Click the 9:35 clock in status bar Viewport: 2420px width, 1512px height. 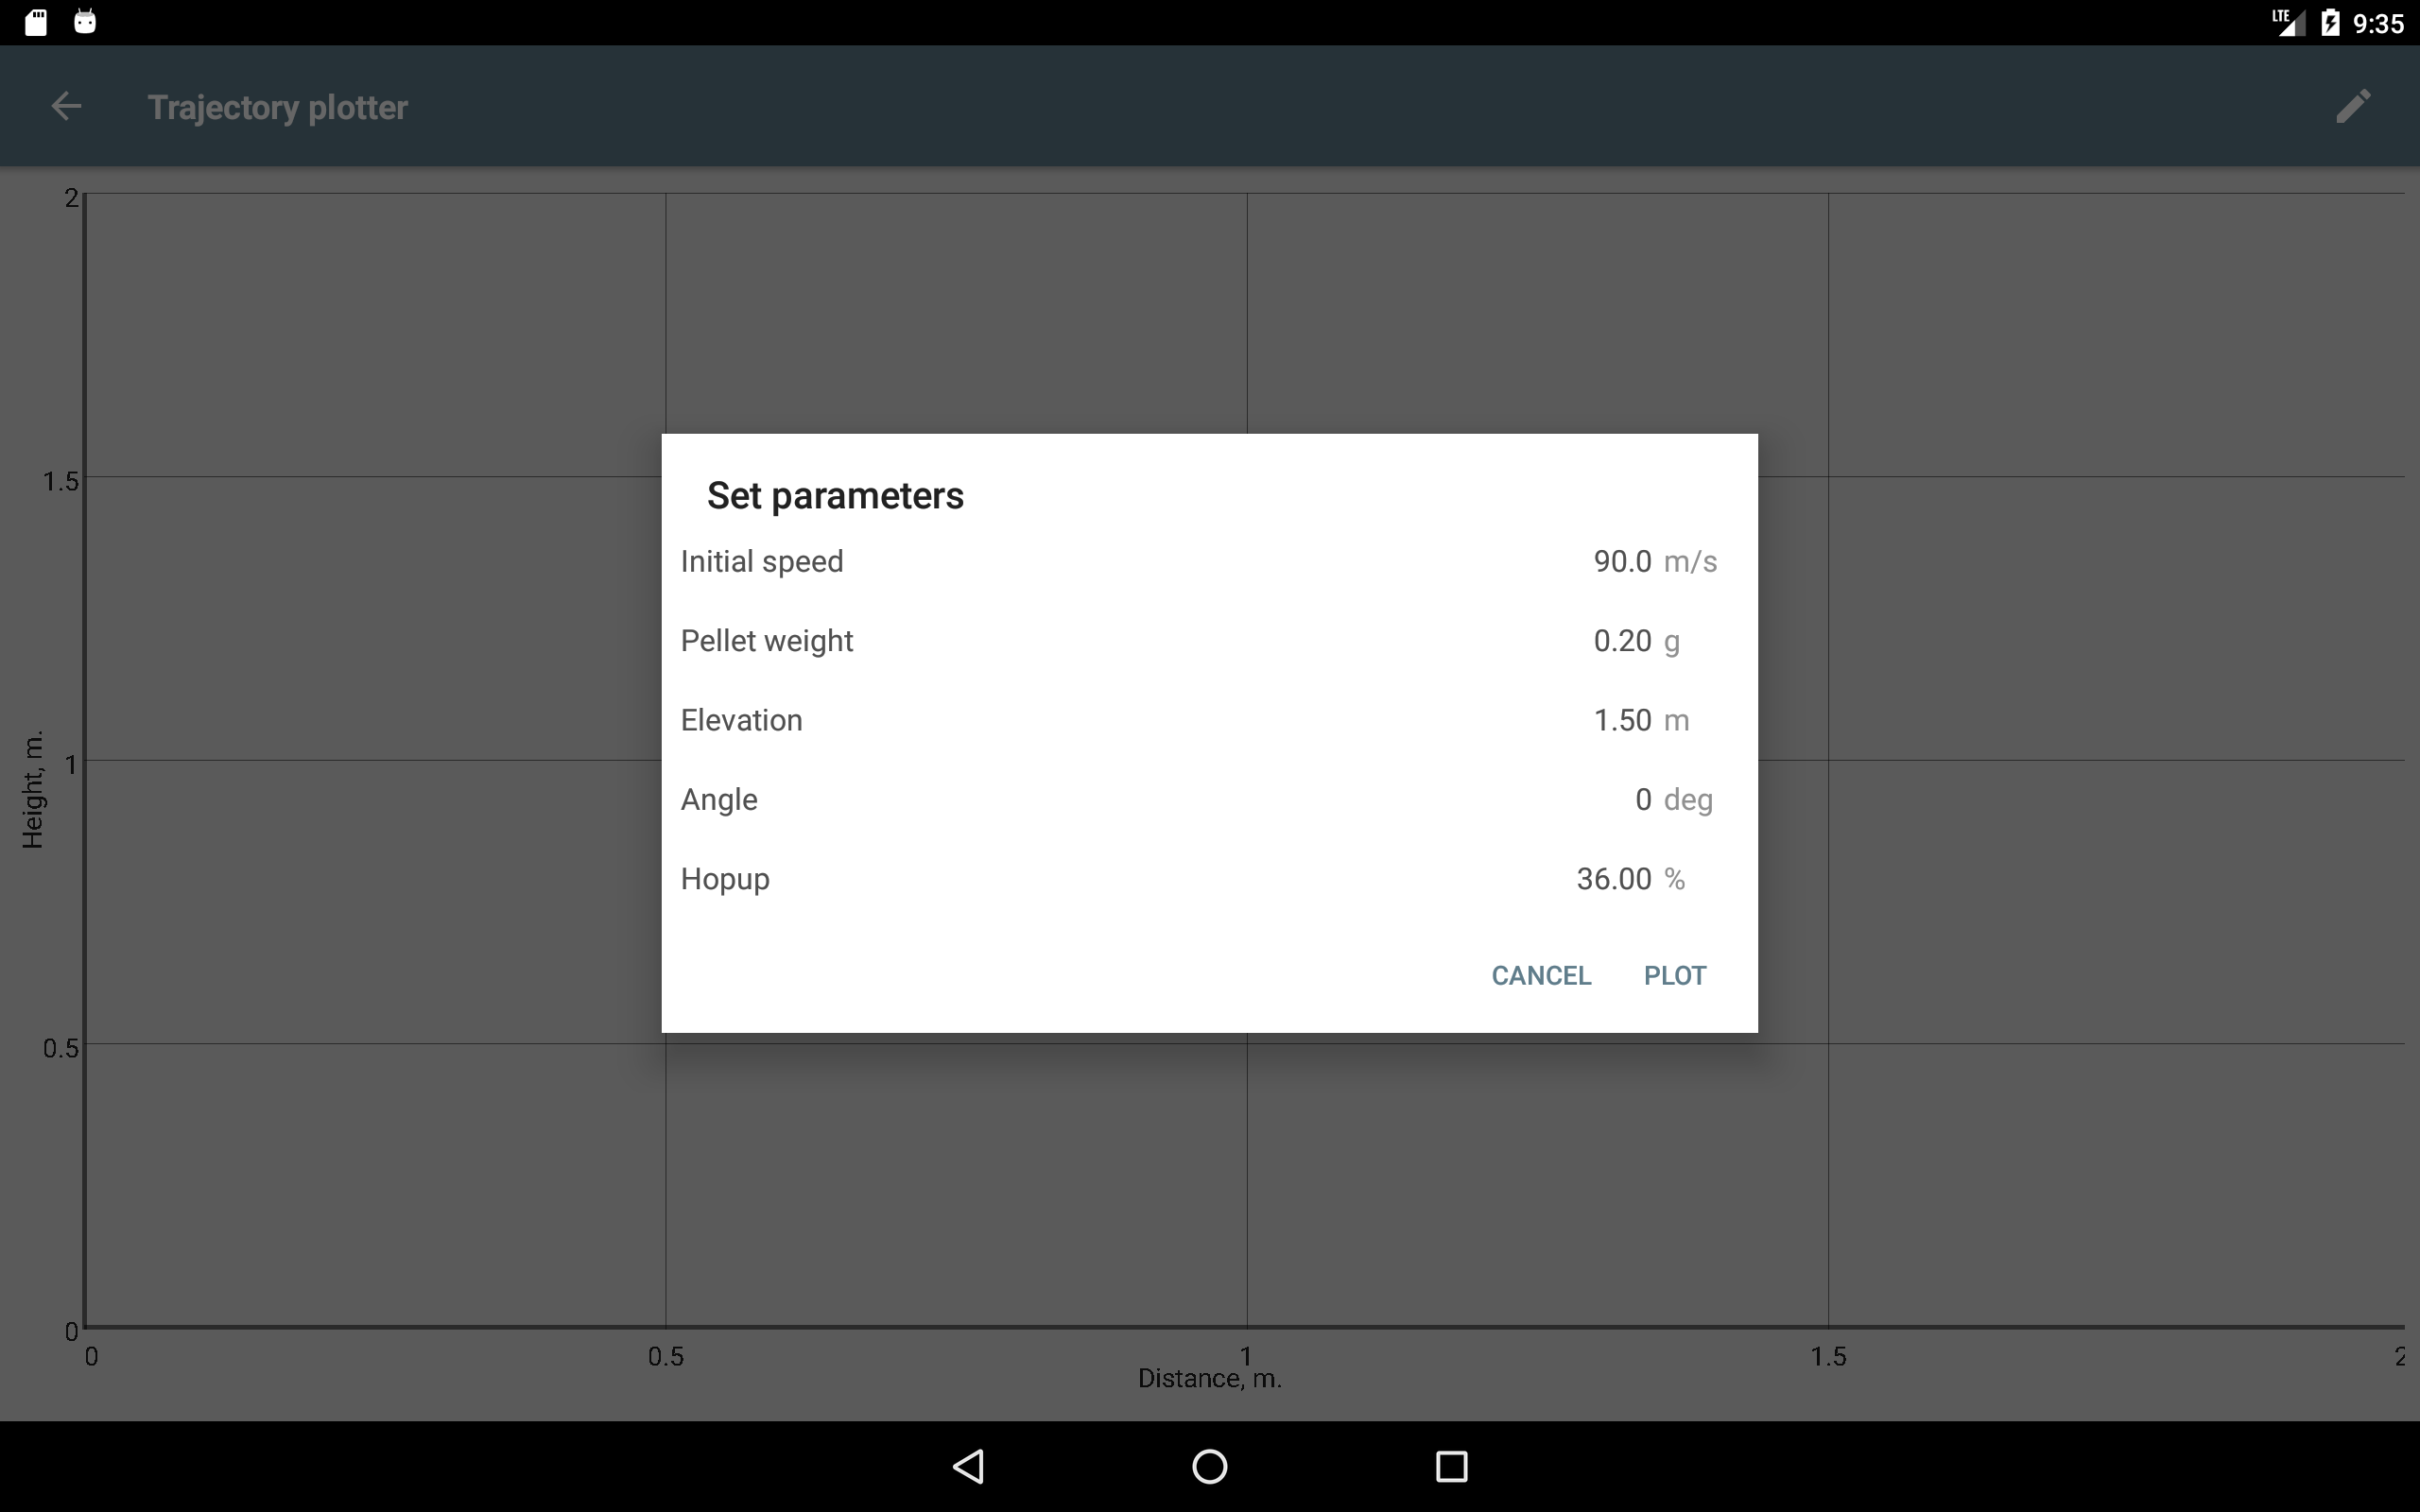[2377, 23]
